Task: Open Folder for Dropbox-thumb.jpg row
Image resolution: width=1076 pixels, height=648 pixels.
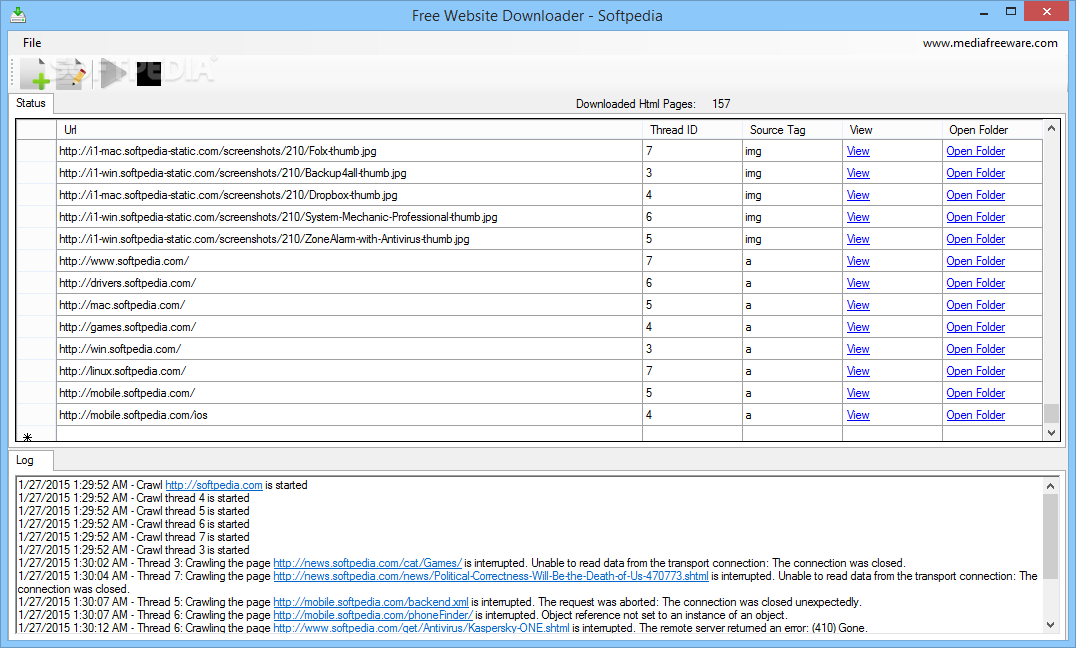Action: point(975,195)
